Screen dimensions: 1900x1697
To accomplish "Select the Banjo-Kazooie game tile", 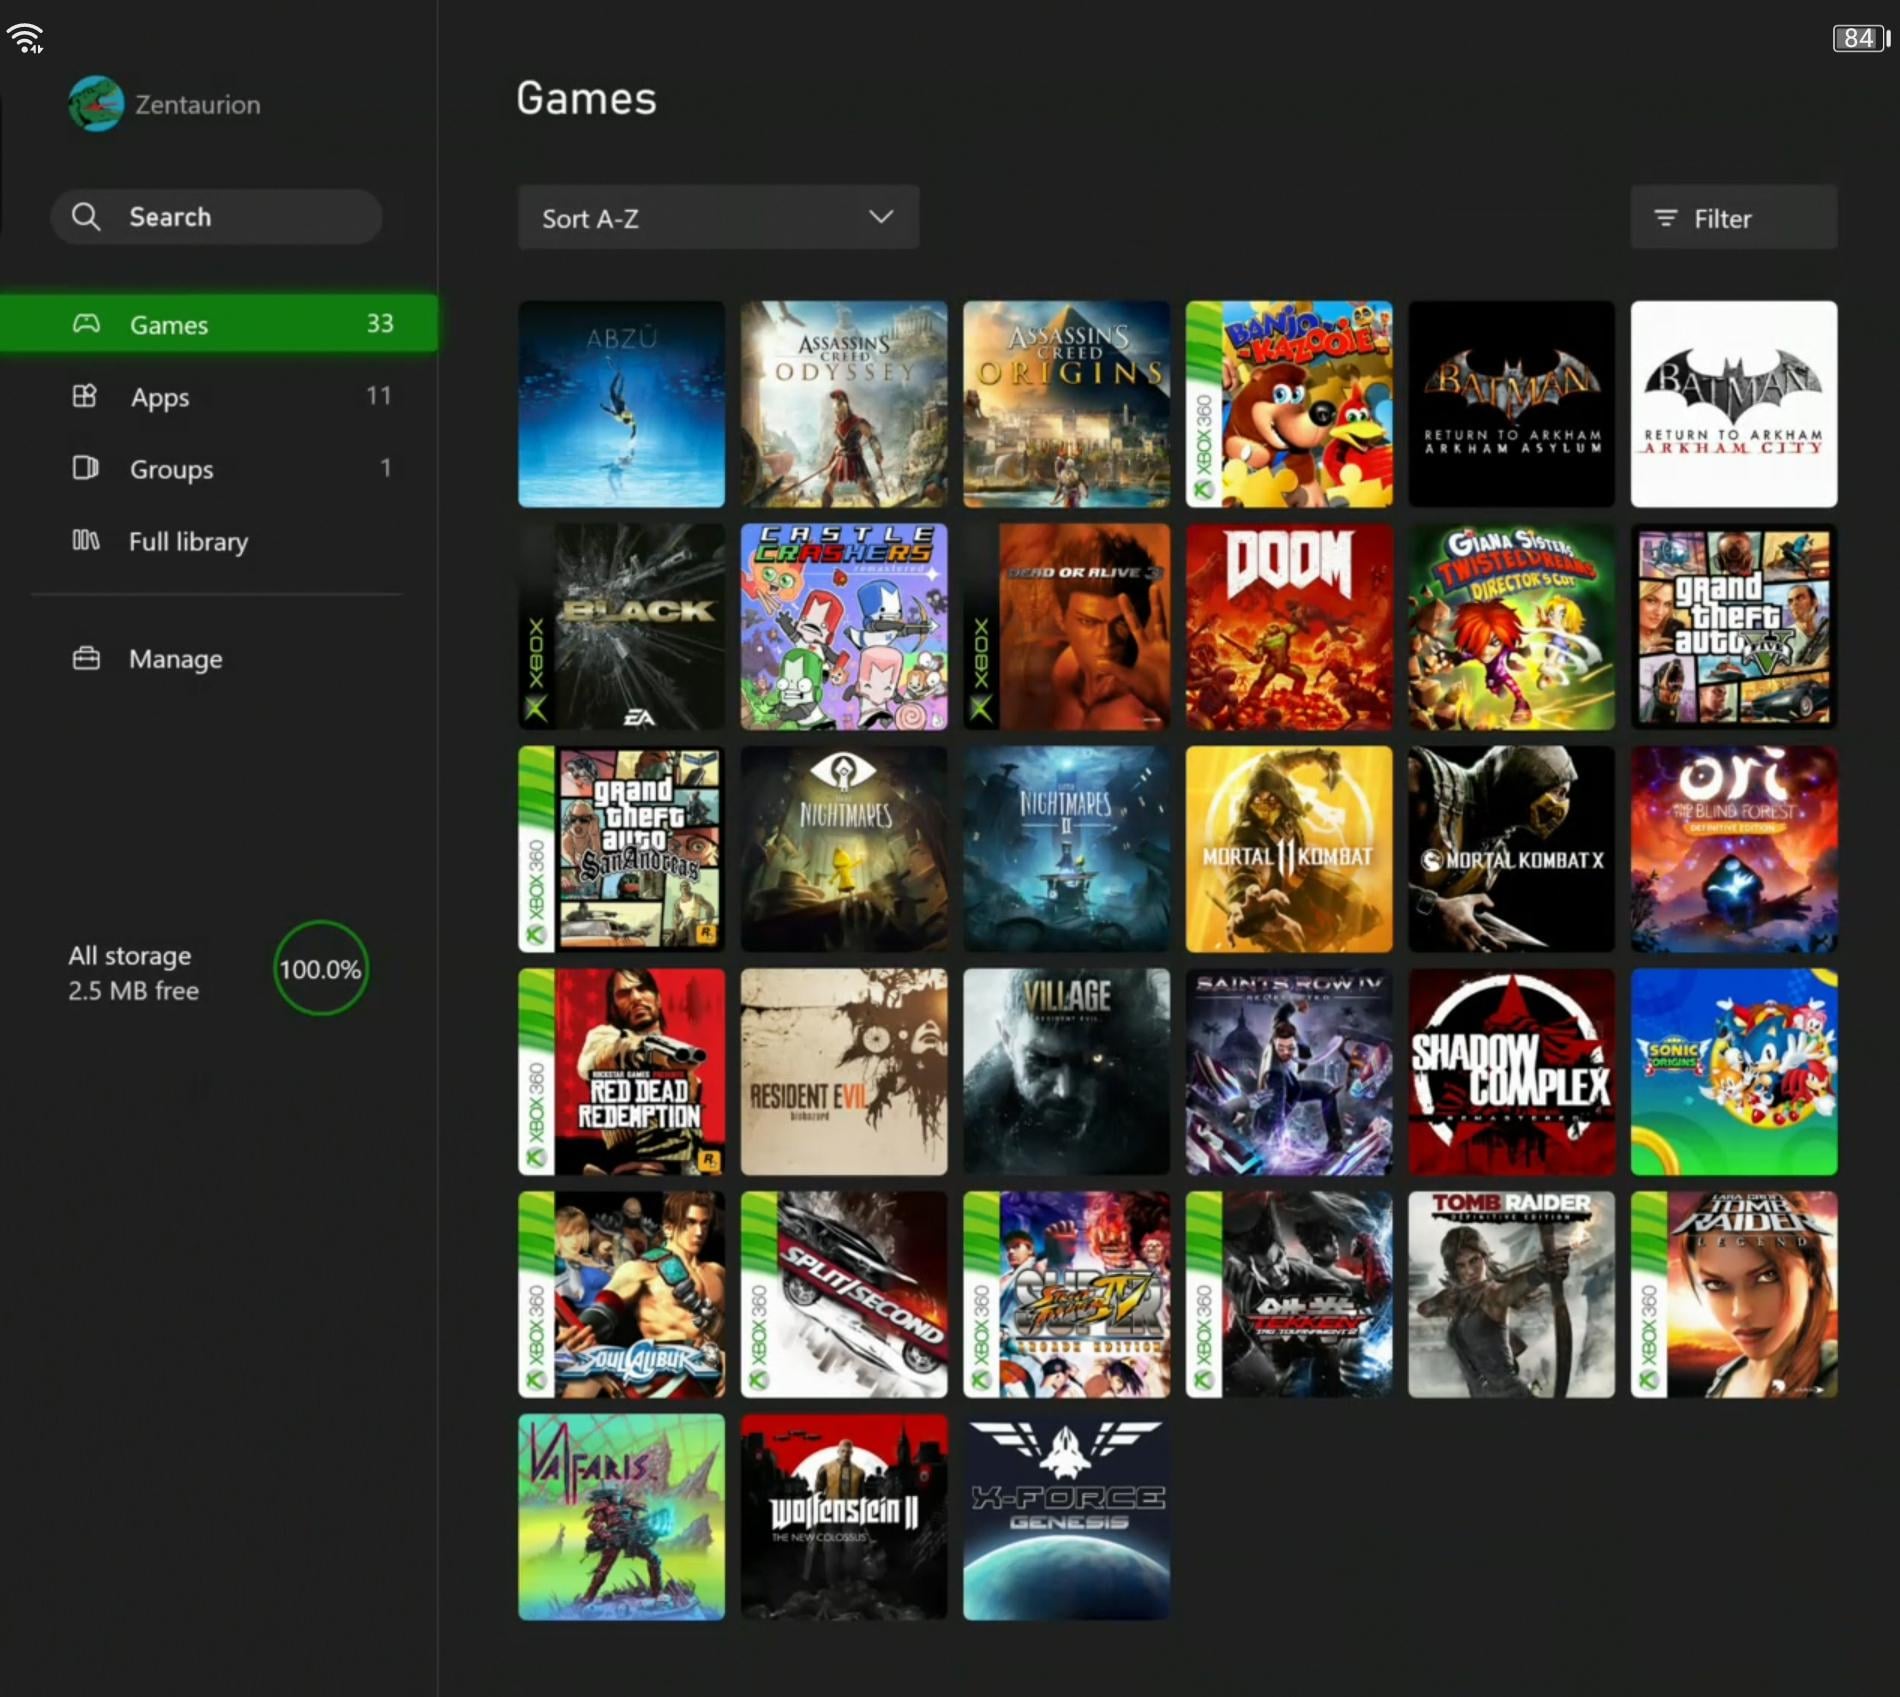I will click(x=1288, y=404).
